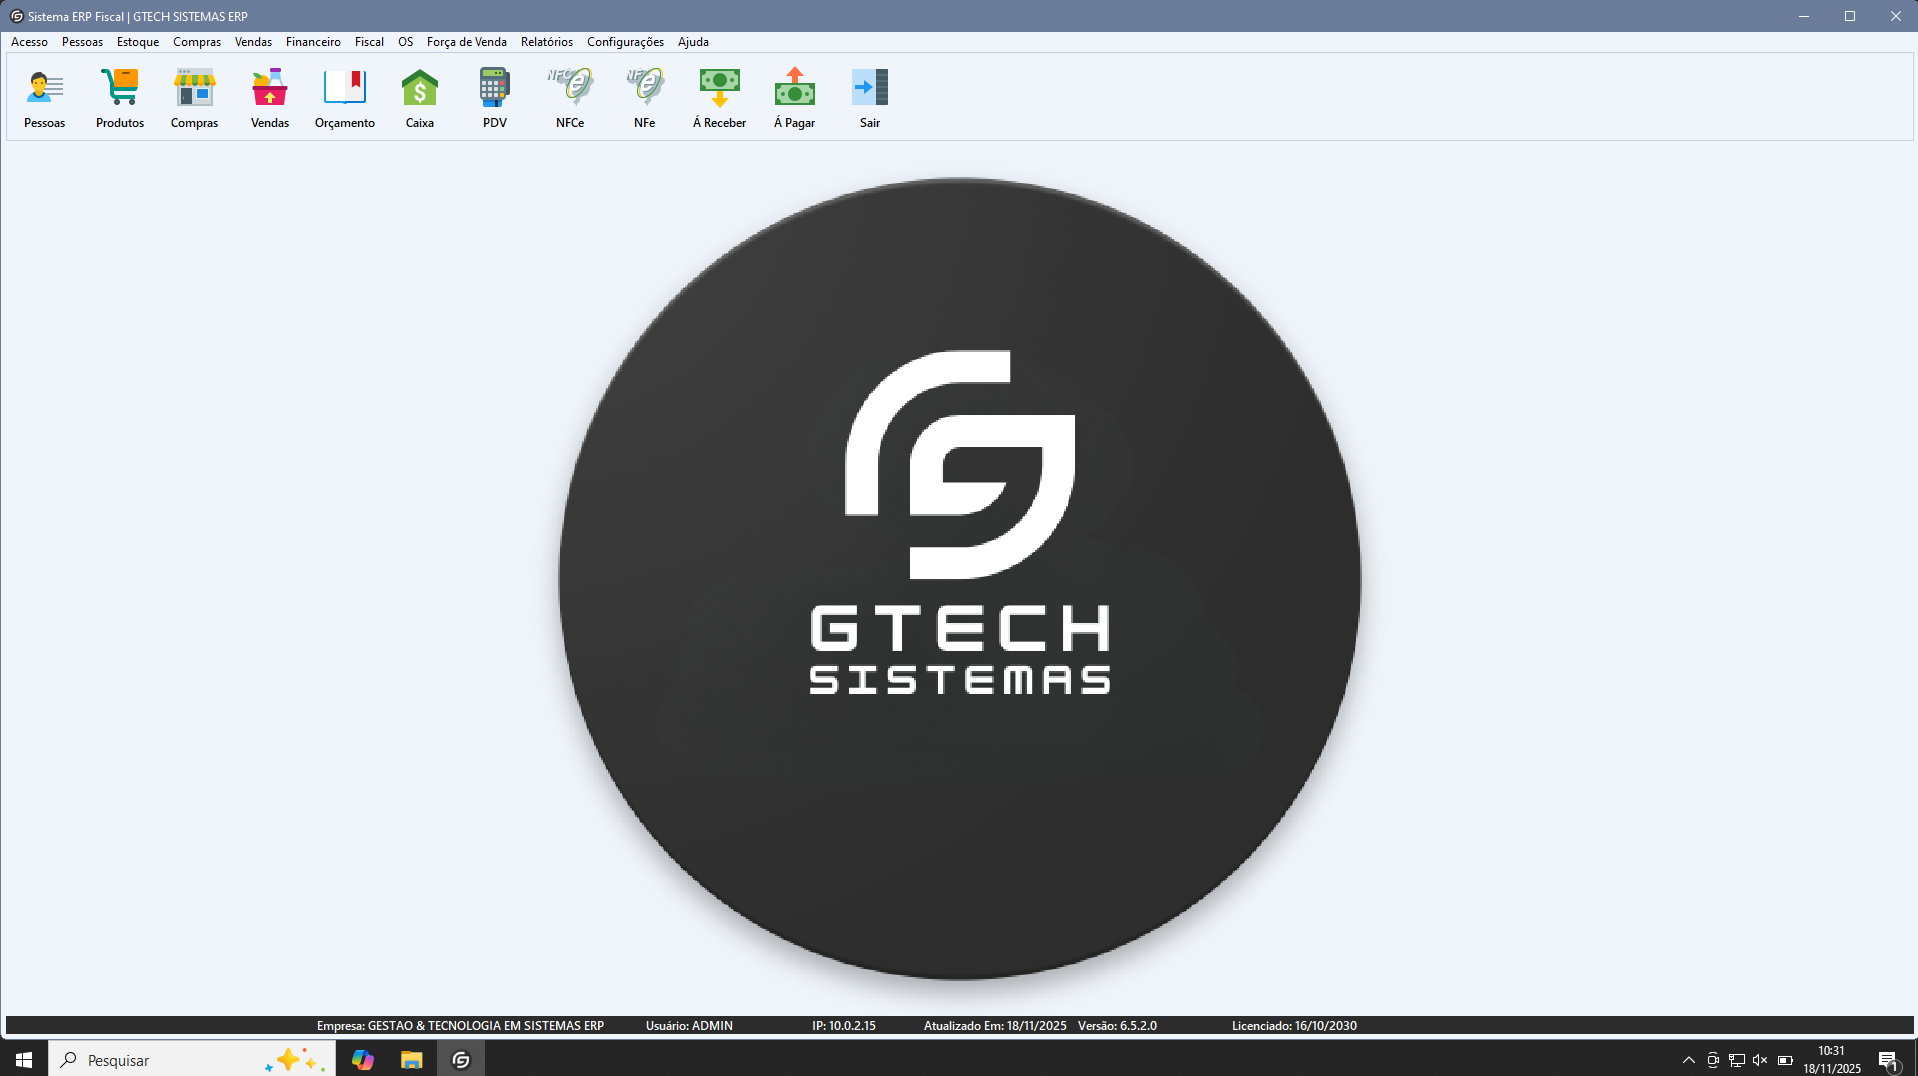Screen dimensions: 1918x1076
Task: Open the Configurações menu
Action: 625,42
